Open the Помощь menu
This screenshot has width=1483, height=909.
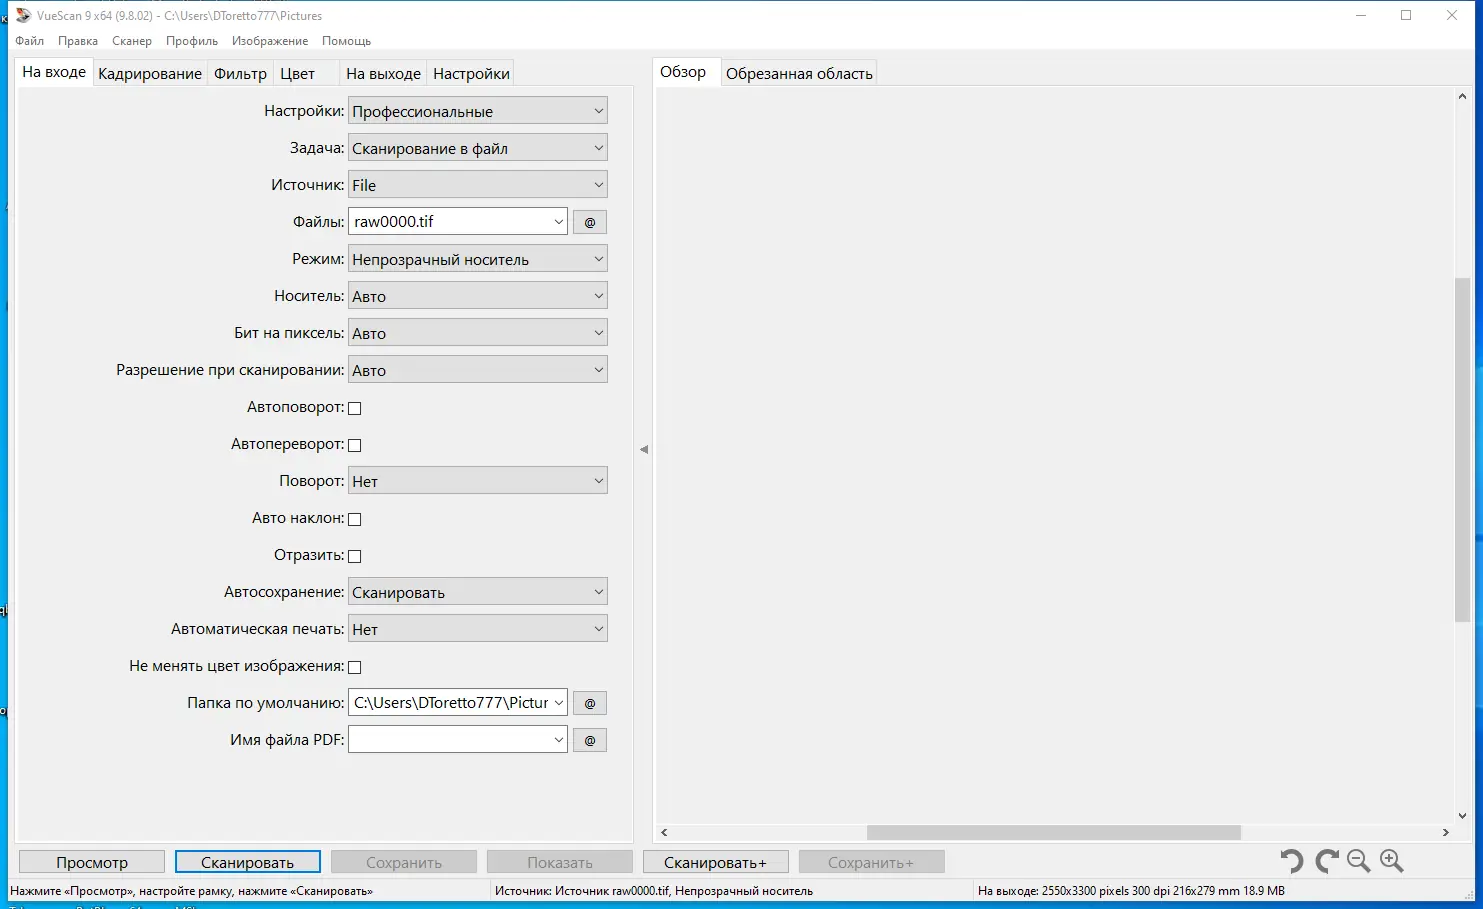click(x=347, y=41)
